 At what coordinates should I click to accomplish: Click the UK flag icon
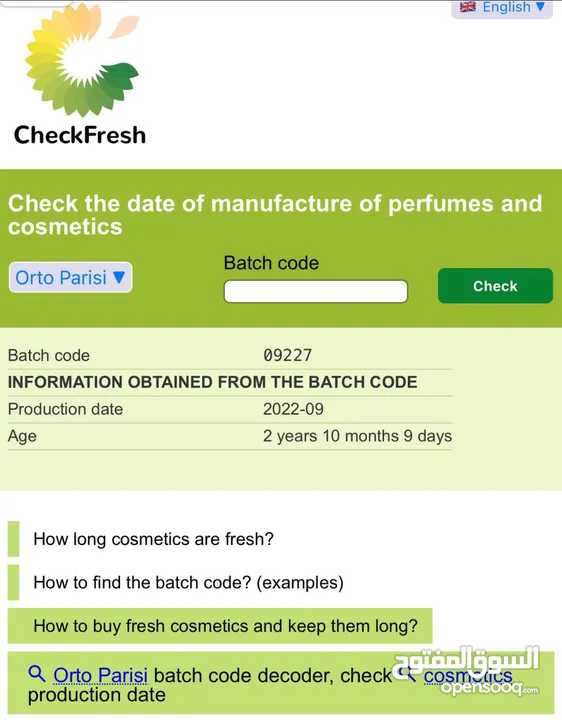click(468, 6)
